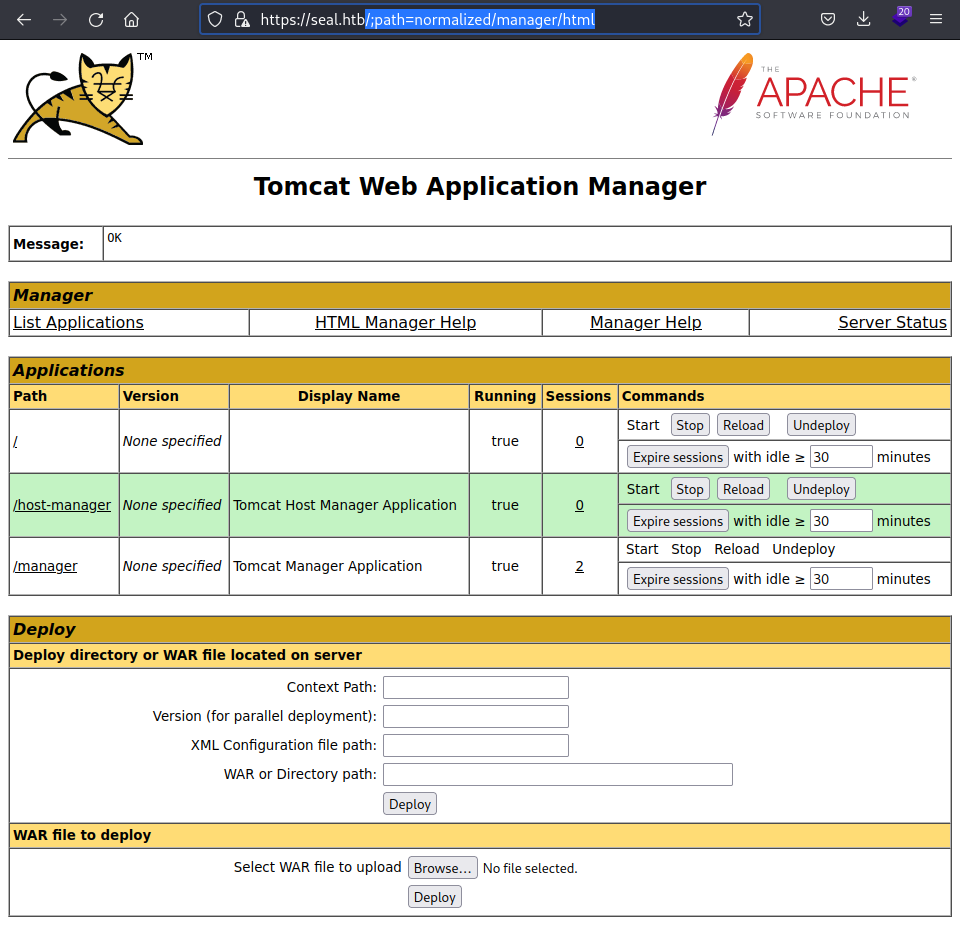Click the browser forward arrow
Image resolution: width=960 pixels, height=925 pixels.
60,20
